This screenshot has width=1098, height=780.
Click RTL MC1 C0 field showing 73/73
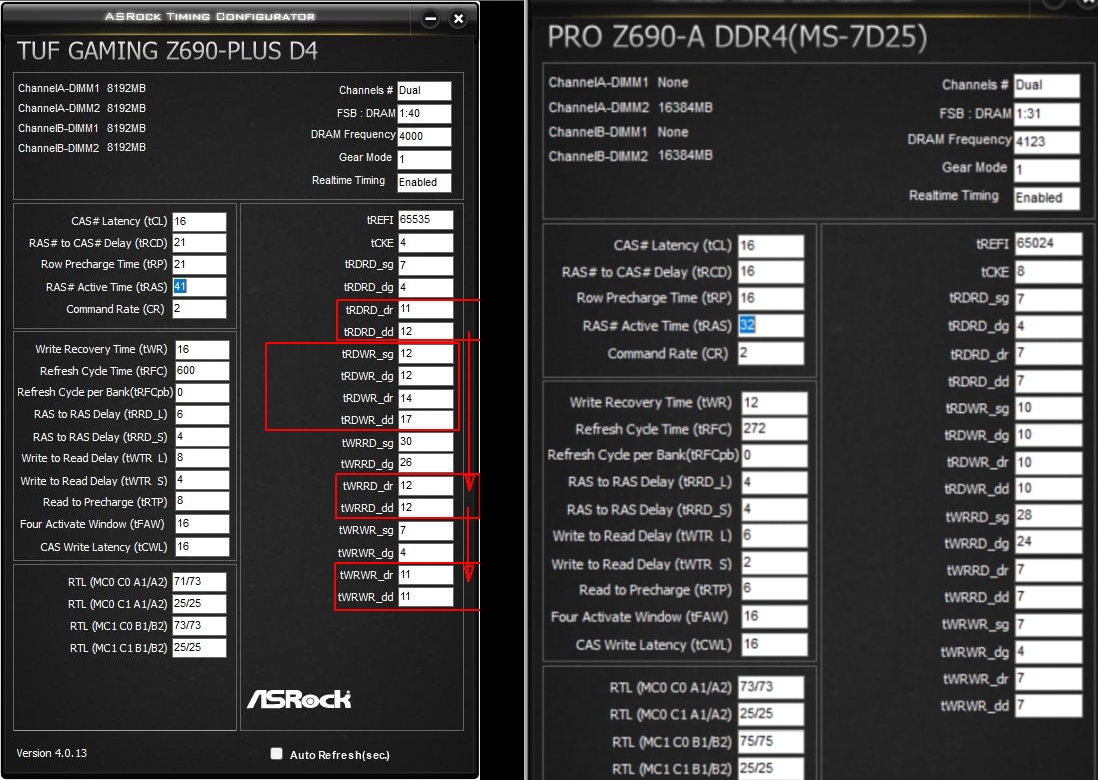point(200,625)
